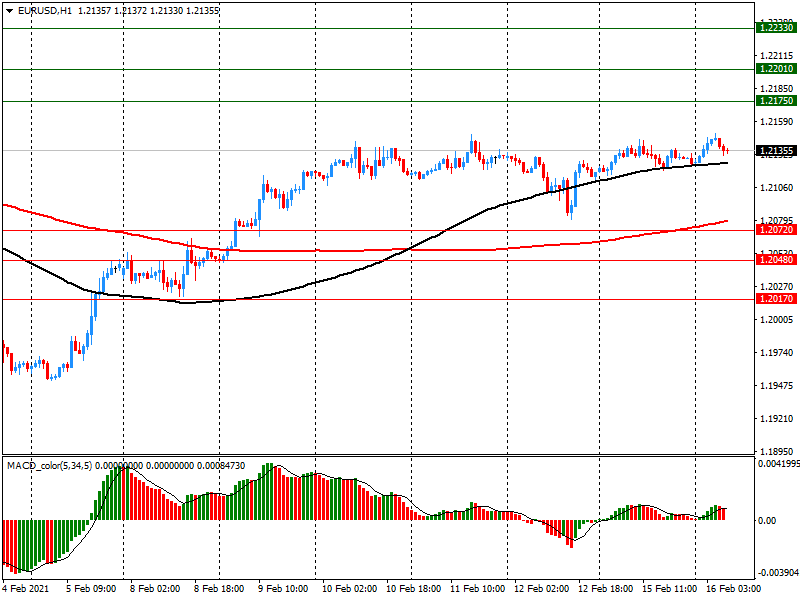This screenshot has height=600, width=800.
Task: Click the 4 Feb 2021 date label
Action: (x=27, y=590)
